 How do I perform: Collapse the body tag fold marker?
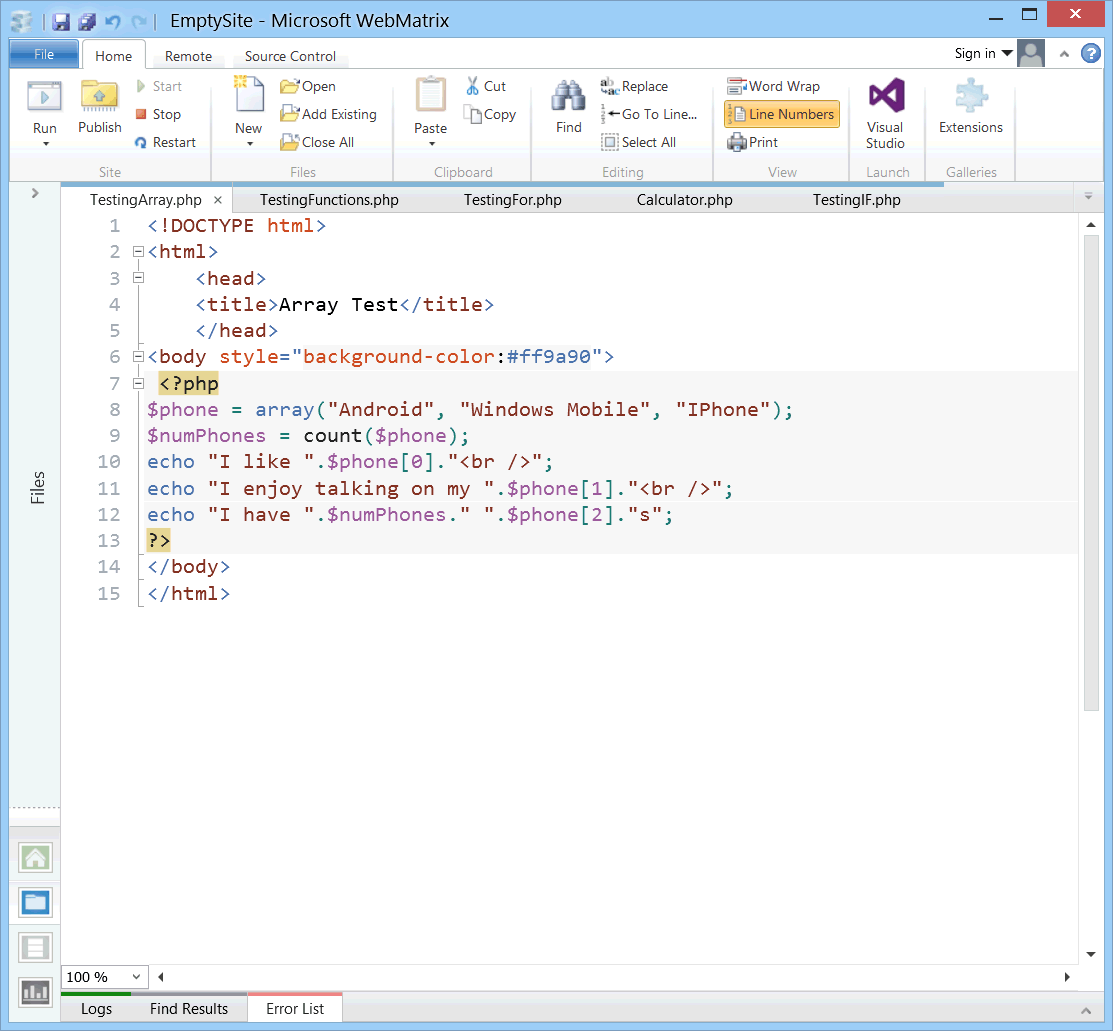[138, 356]
